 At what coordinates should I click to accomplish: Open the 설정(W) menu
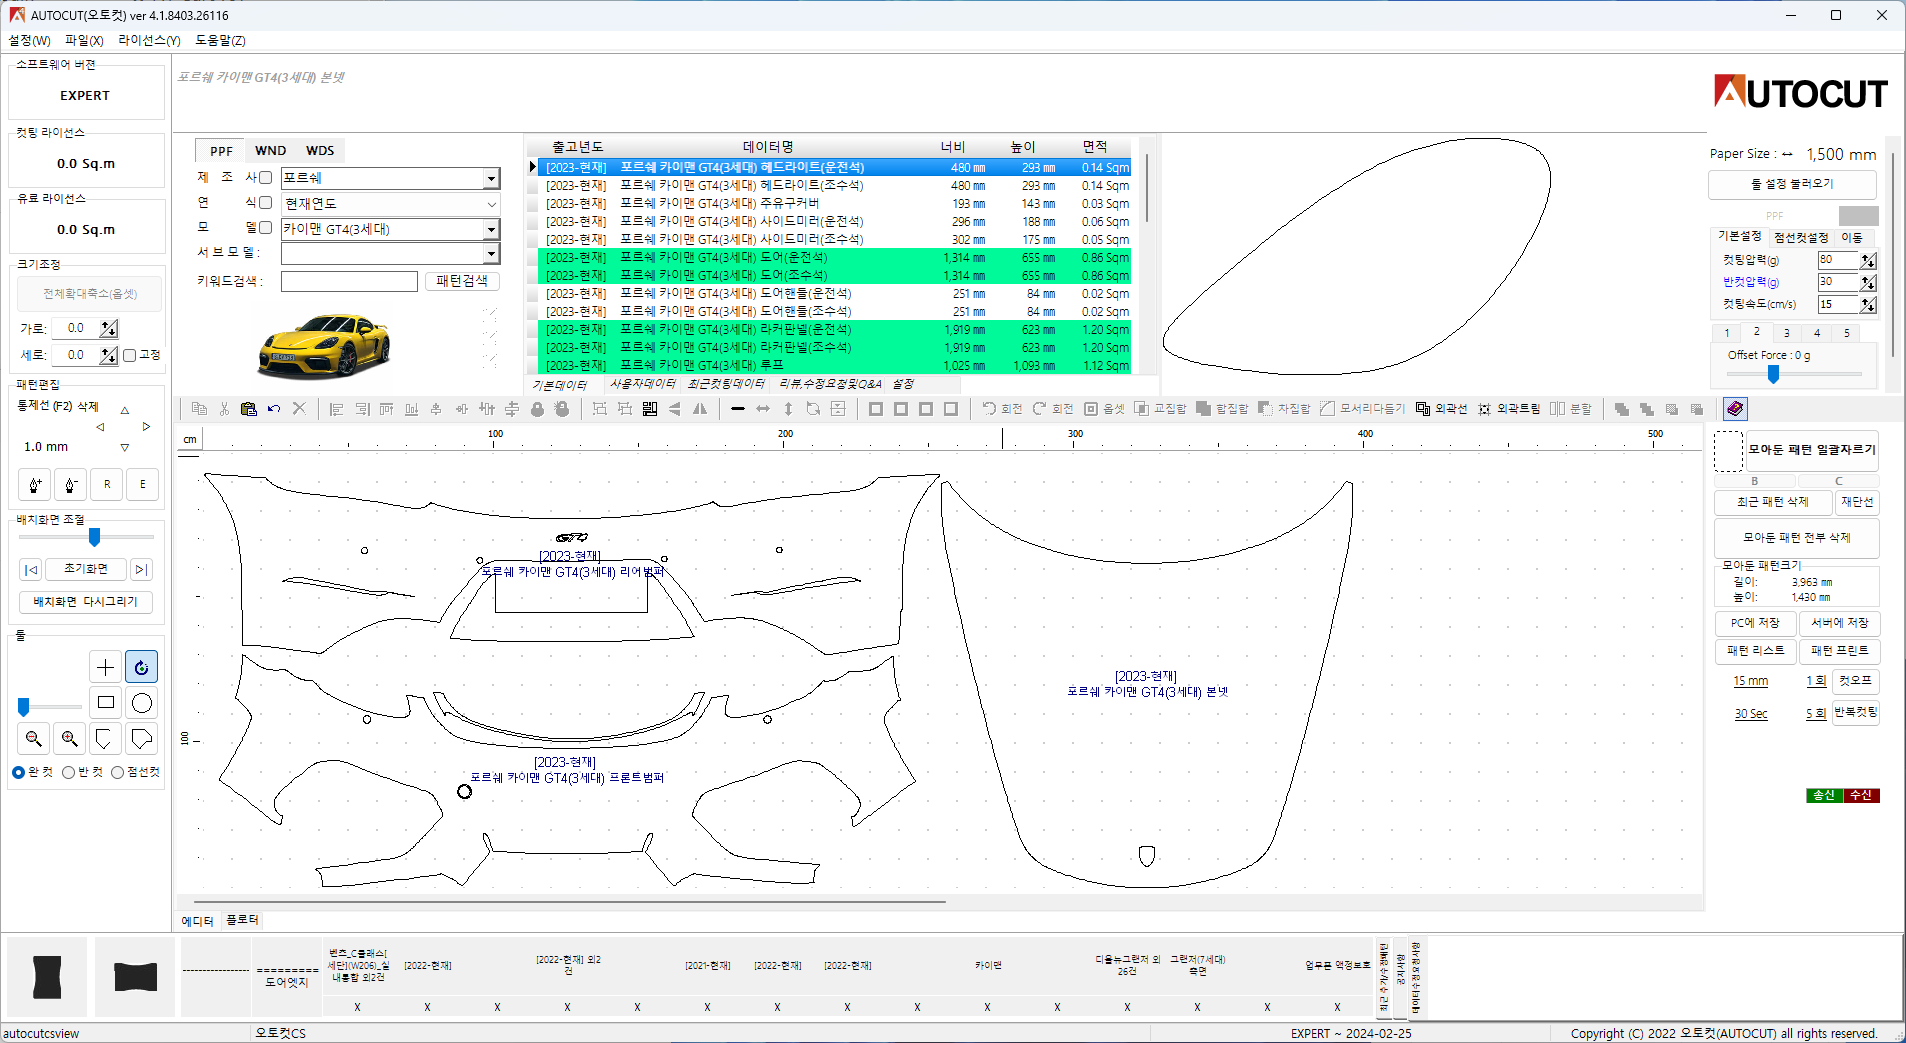pyautogui.click(x=29, y=40)
